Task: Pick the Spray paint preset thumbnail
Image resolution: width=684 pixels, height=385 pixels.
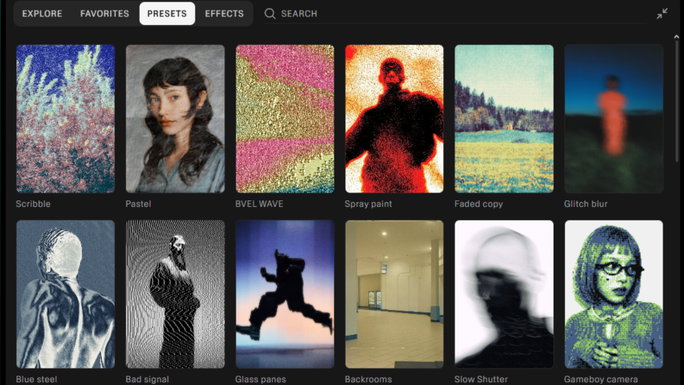Action: pos(394,119)
